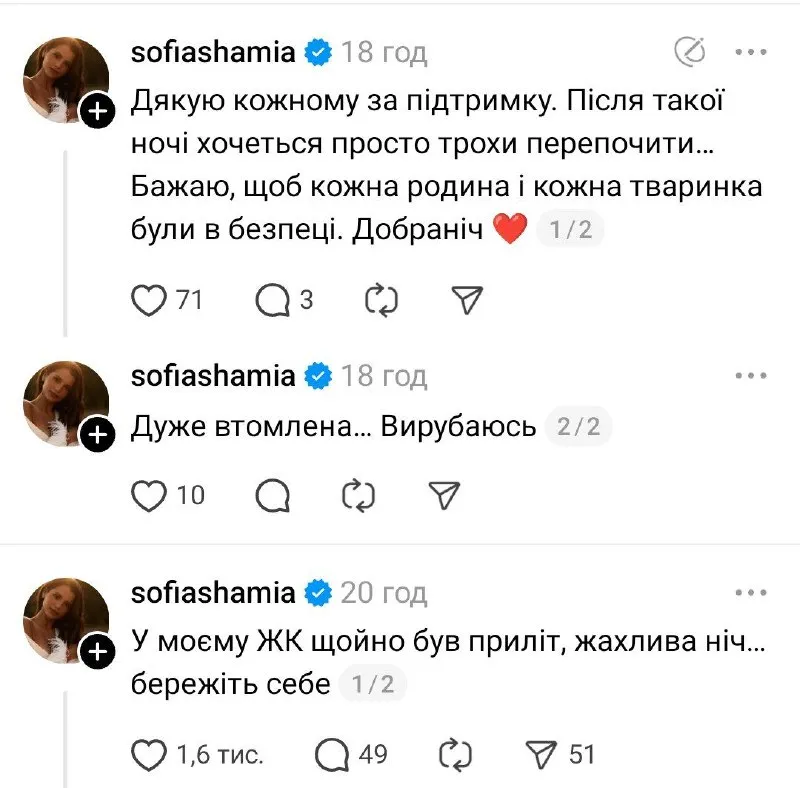This screenshot has width=800, height=788.
Task: Open more options on the first post
Action: point(750,51)
